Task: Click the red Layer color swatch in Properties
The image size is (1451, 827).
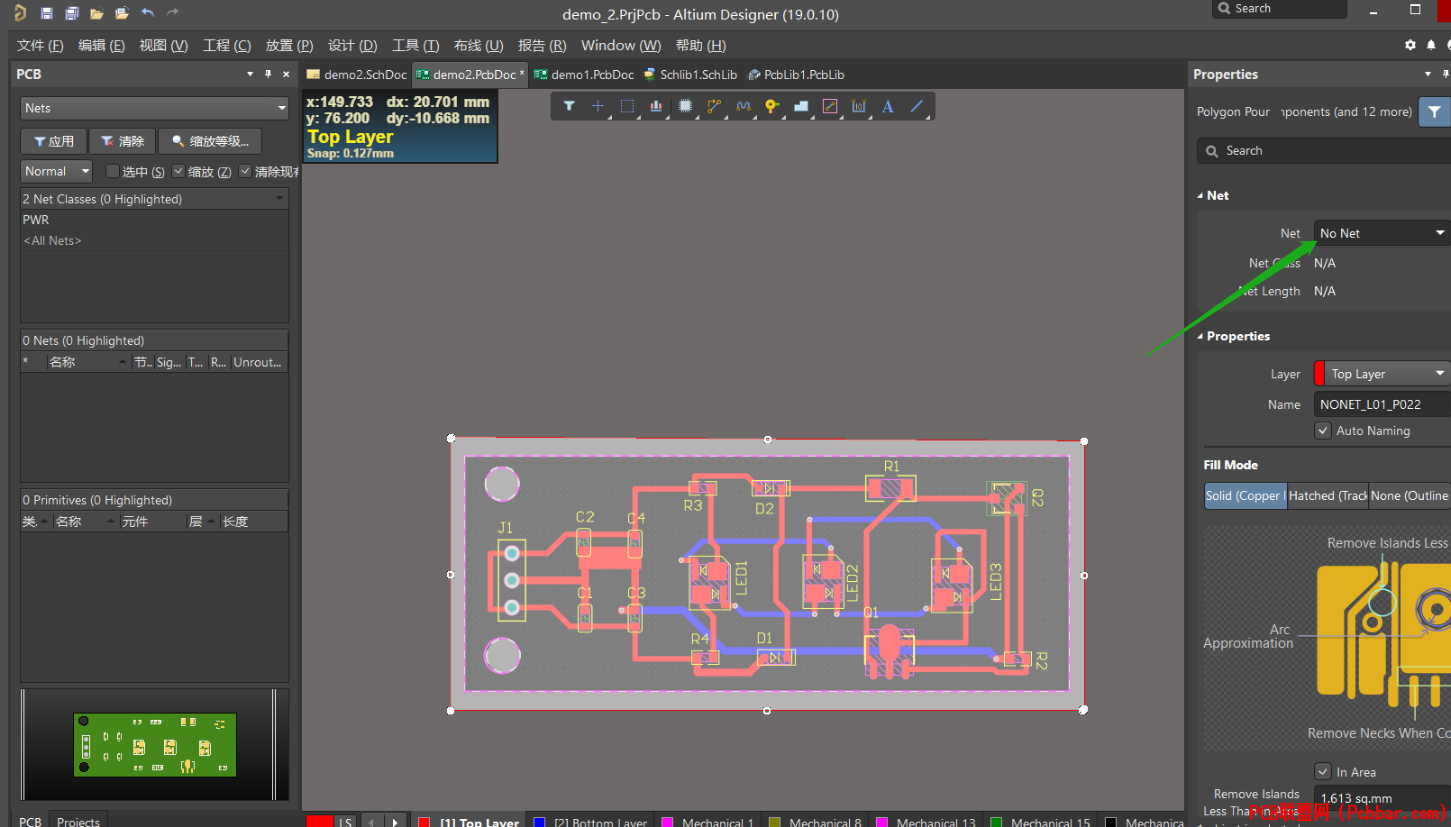Action: point(1319,374)
